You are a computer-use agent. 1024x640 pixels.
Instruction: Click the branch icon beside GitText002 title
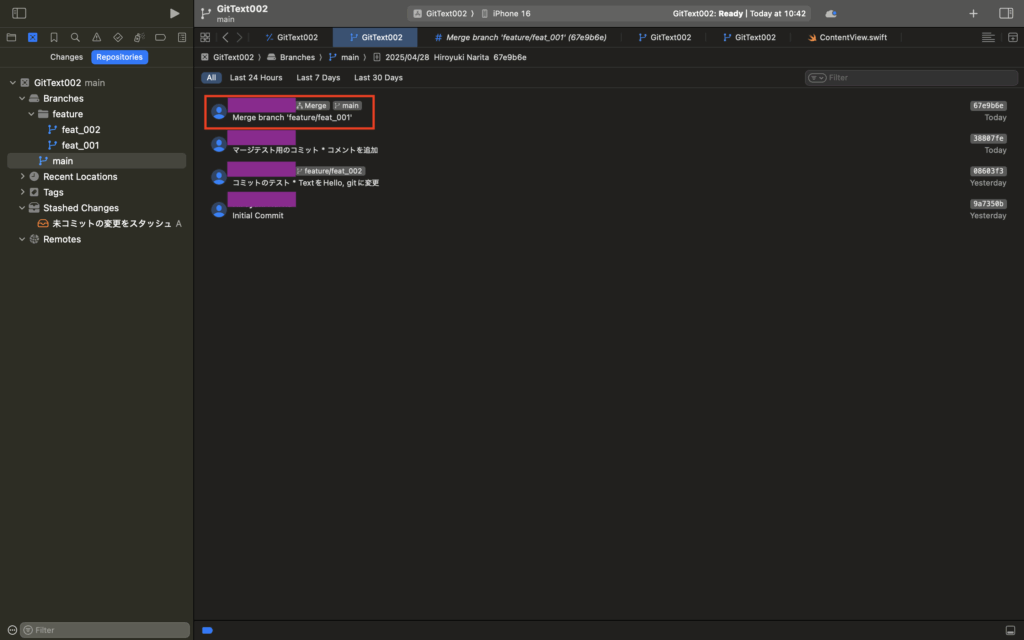tap(206, 13)
